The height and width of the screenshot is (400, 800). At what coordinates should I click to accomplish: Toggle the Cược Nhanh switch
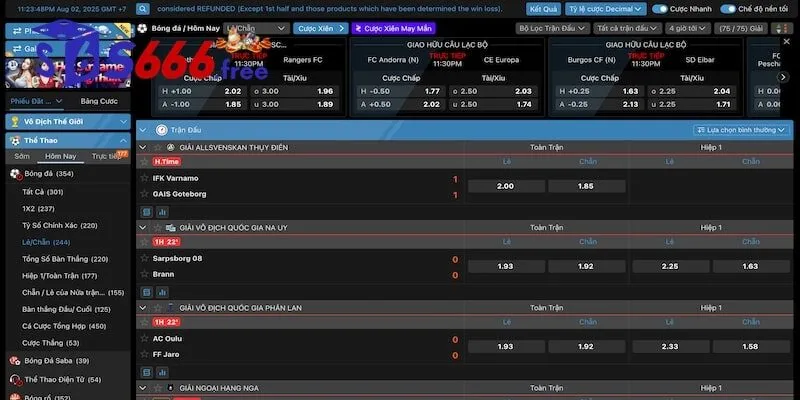(x=659, y=9)
